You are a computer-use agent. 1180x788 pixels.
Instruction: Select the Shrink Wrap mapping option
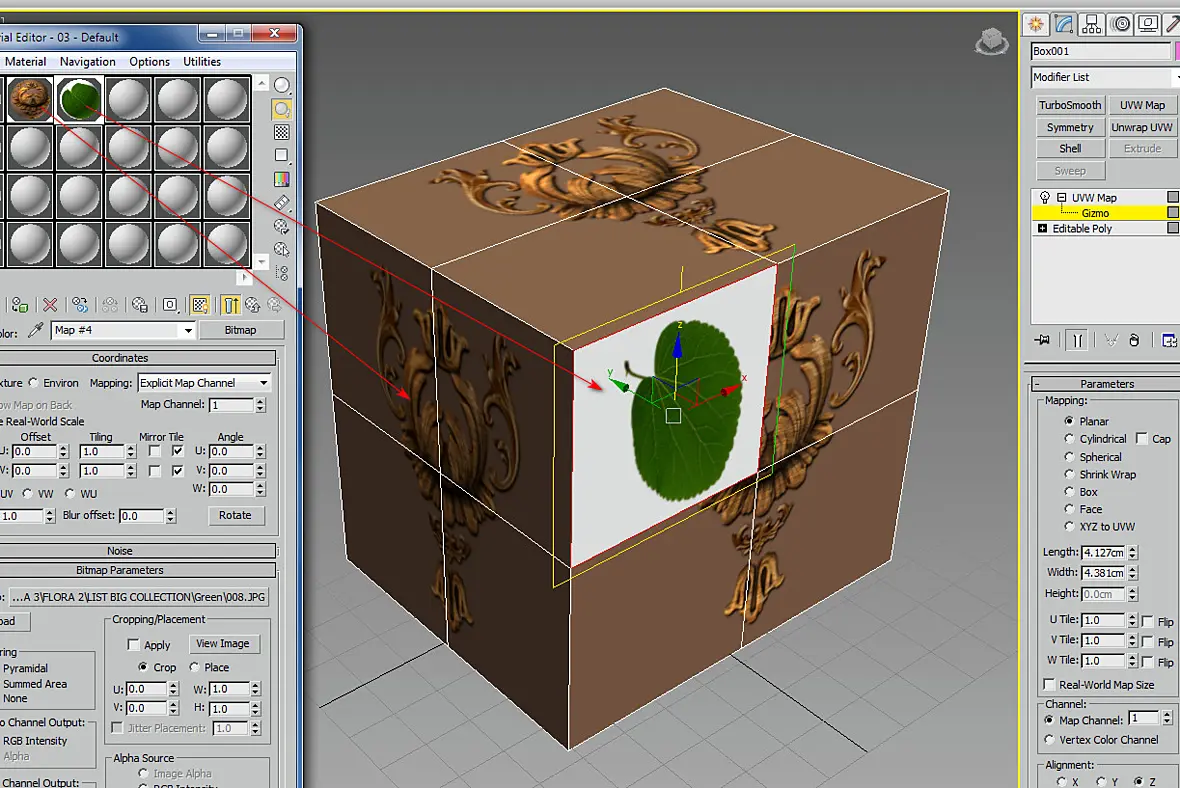click(x=1069, y=474)
